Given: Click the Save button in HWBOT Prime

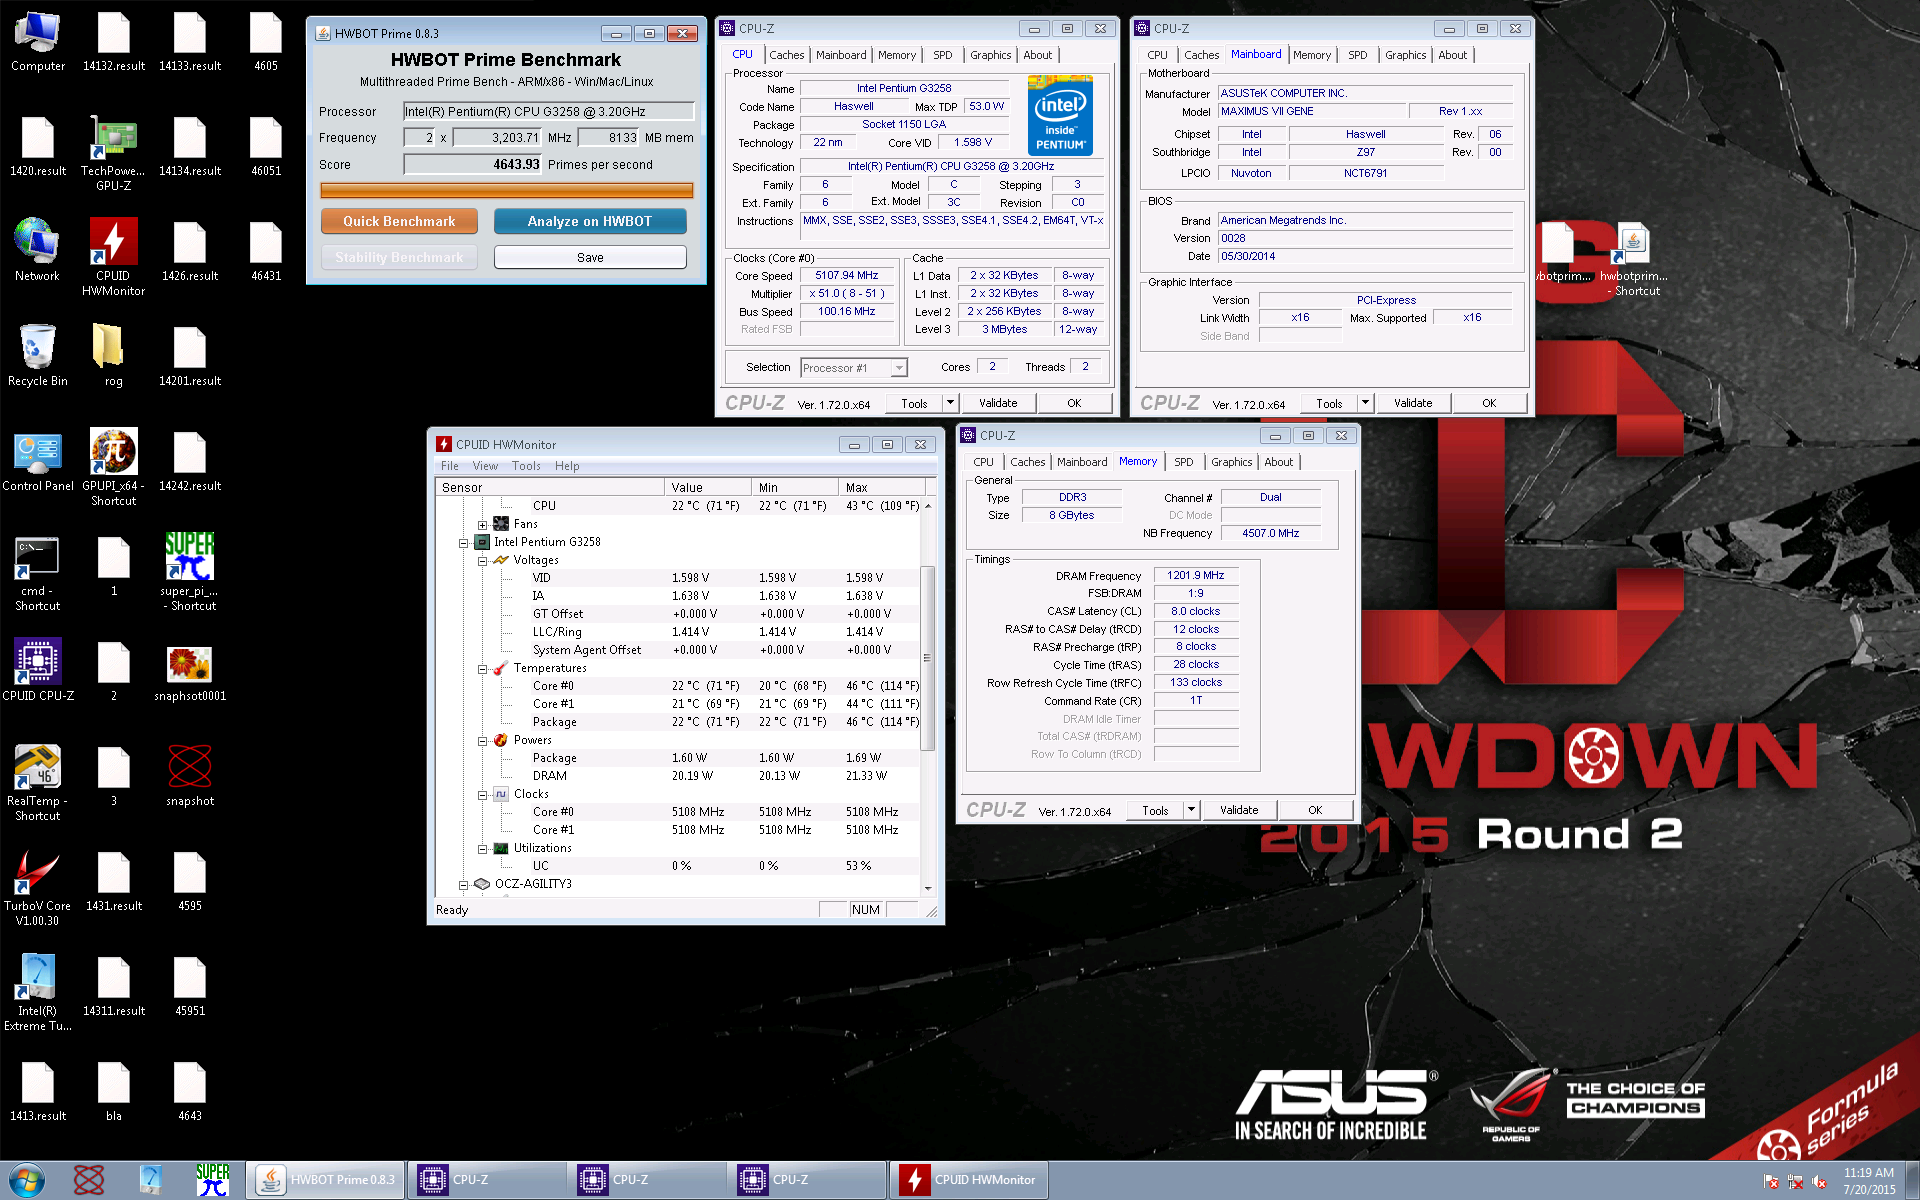Looking at the screenshot, I should [x=590, y=257].
